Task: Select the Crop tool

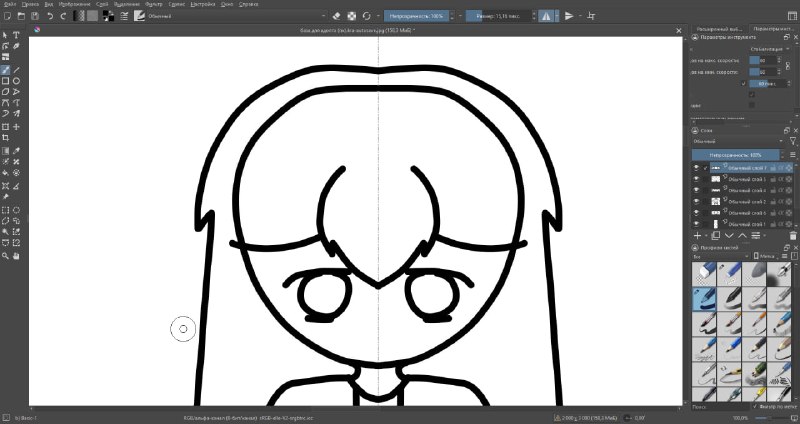Action: 6,138
